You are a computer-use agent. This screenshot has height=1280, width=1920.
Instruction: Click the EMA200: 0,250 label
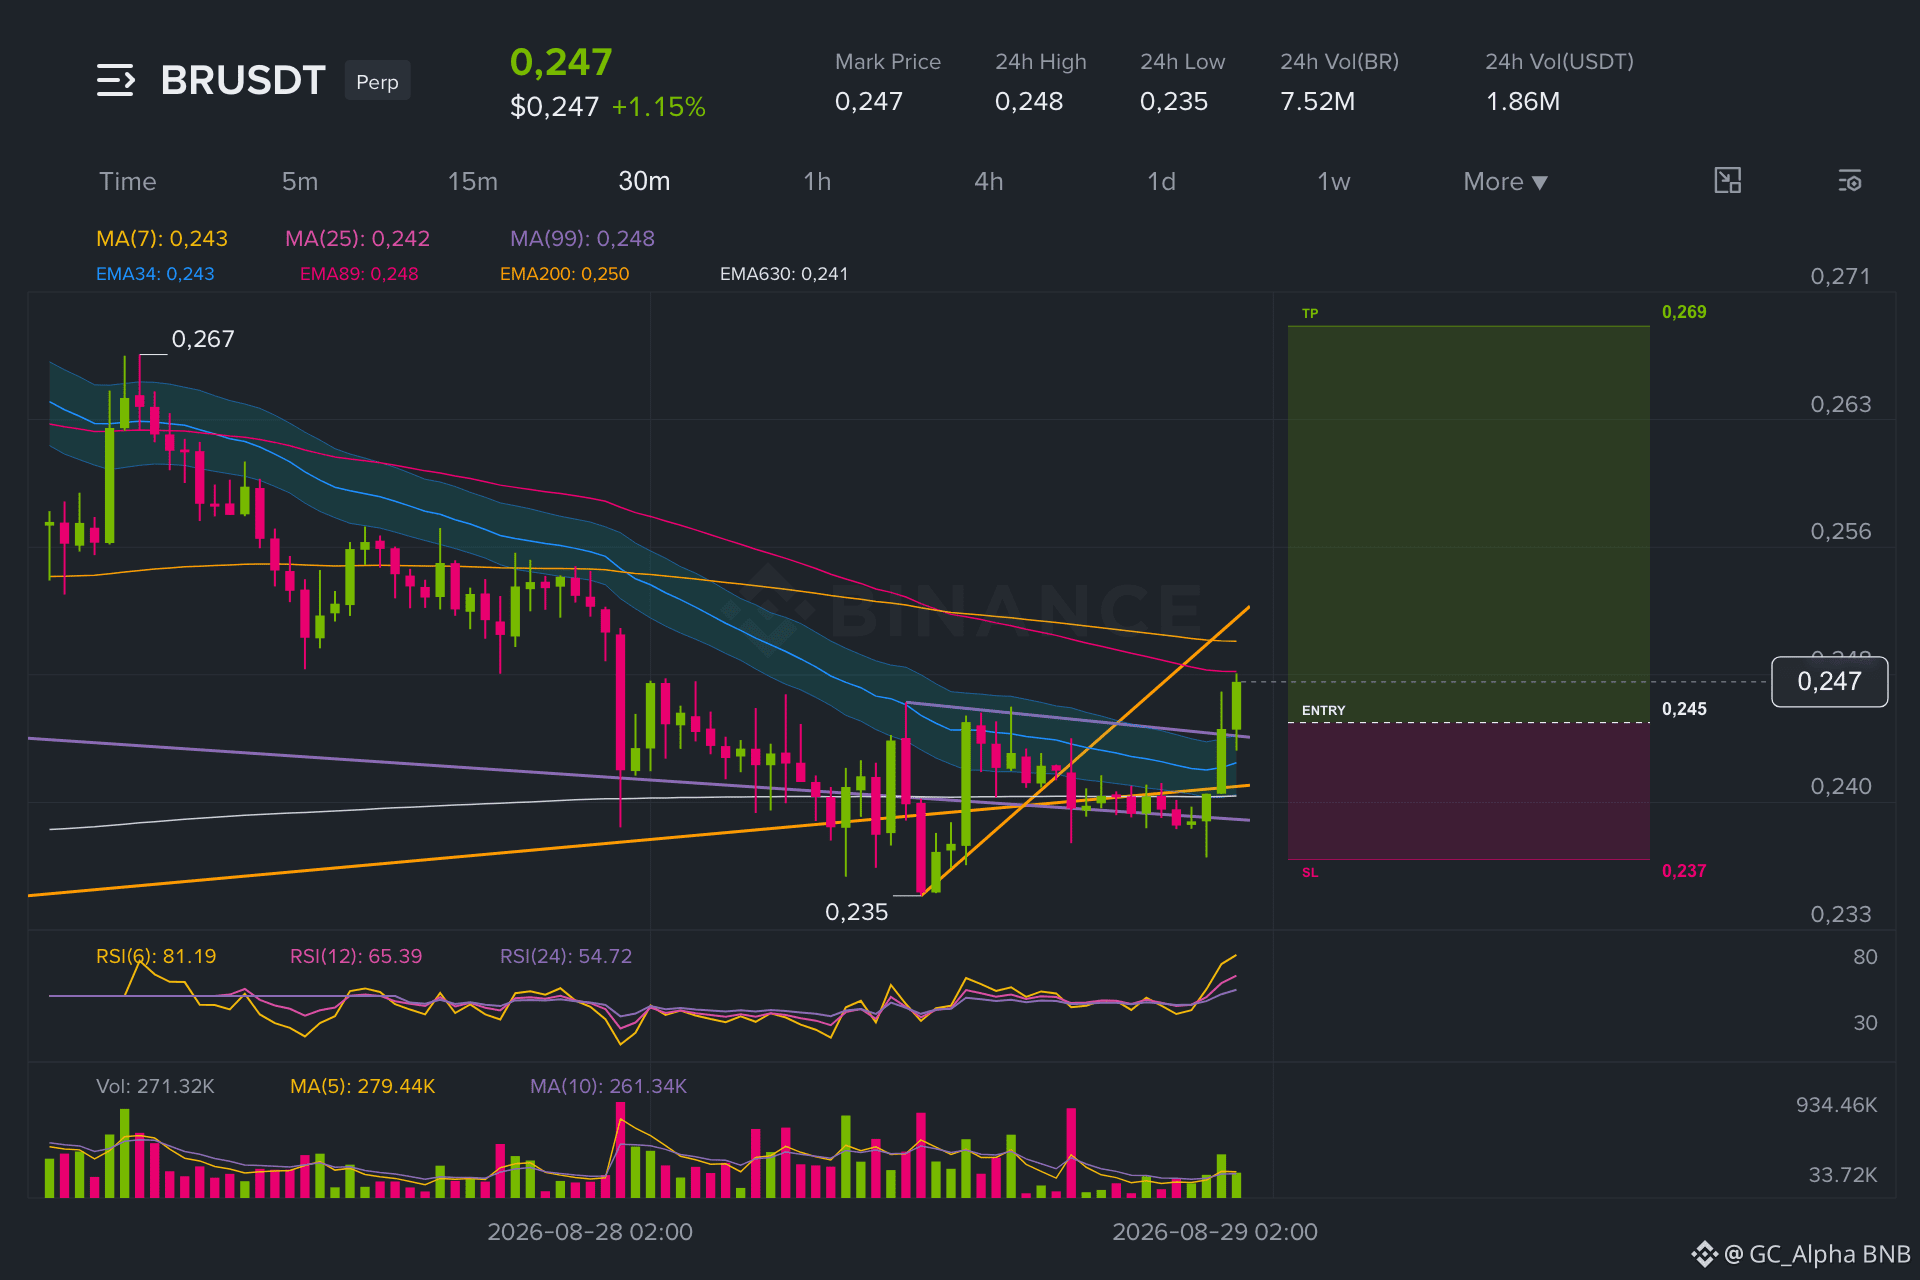(564, 274)
